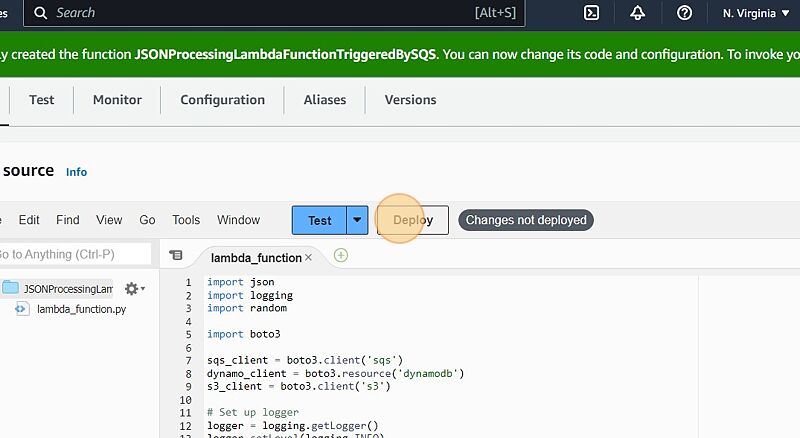Open the file tree gear settings
The image size is (800, 438).
pos(135,289)
